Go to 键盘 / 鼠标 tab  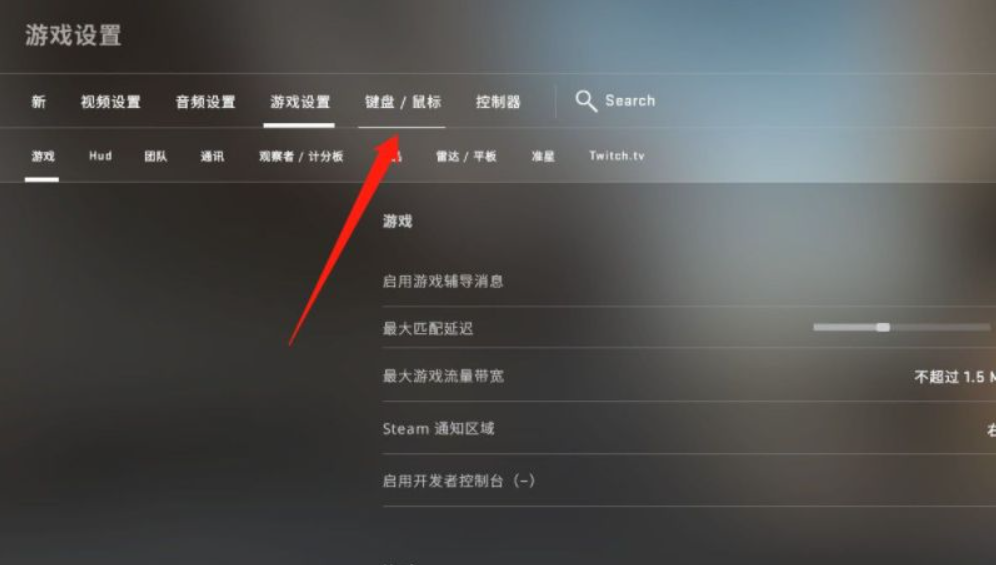click(403, 102)
